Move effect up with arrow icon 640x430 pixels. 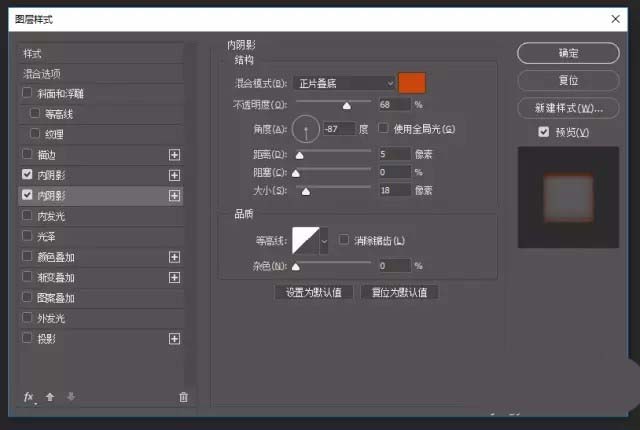[50, 397]
